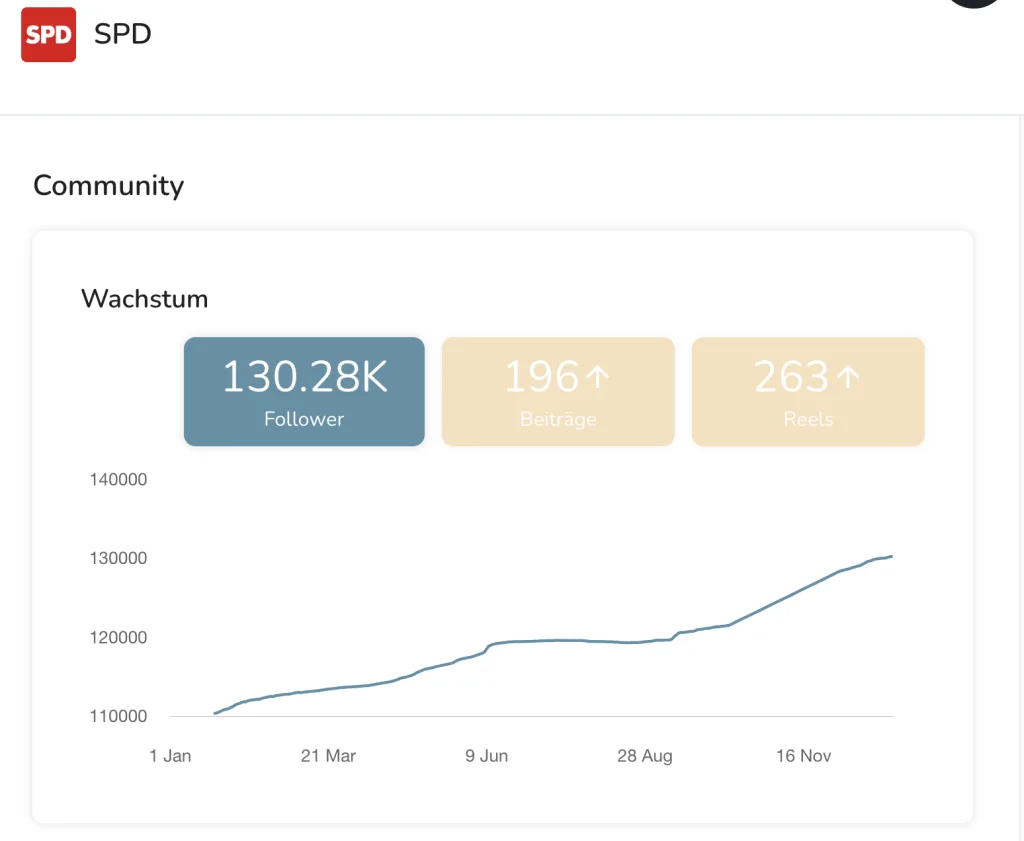The height and width of the screenshot is (841, 1024).
Task: Click the 120000 y-axis label
Action: click(118, 637)
